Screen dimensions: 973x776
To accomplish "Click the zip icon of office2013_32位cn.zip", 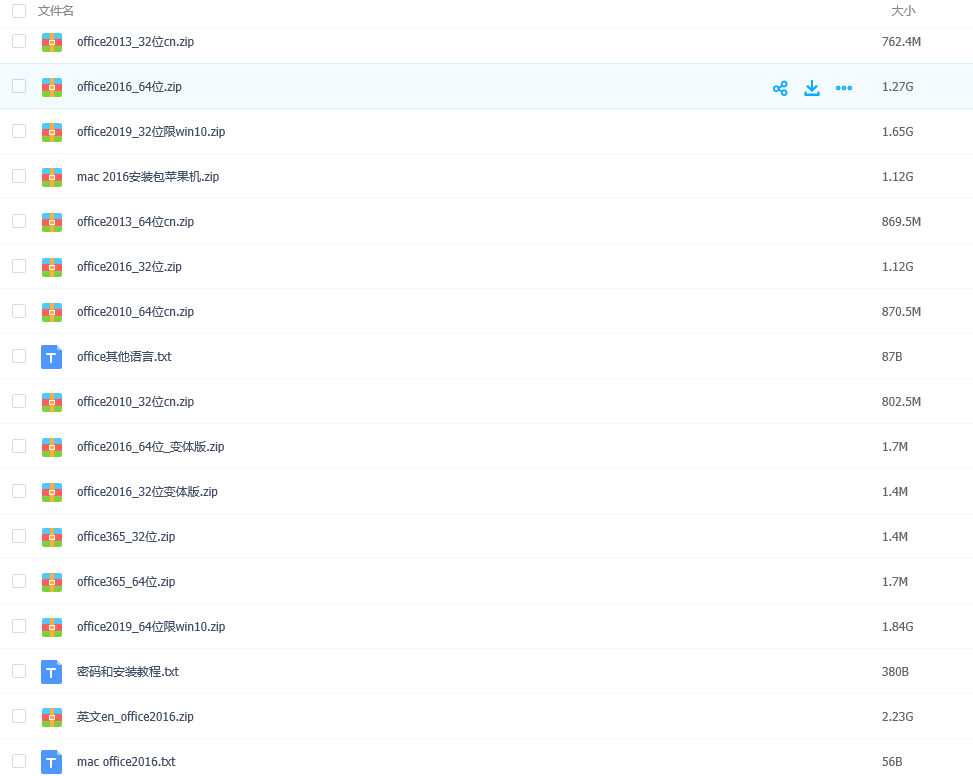I will pyautogui.click(x=52, y=42).
